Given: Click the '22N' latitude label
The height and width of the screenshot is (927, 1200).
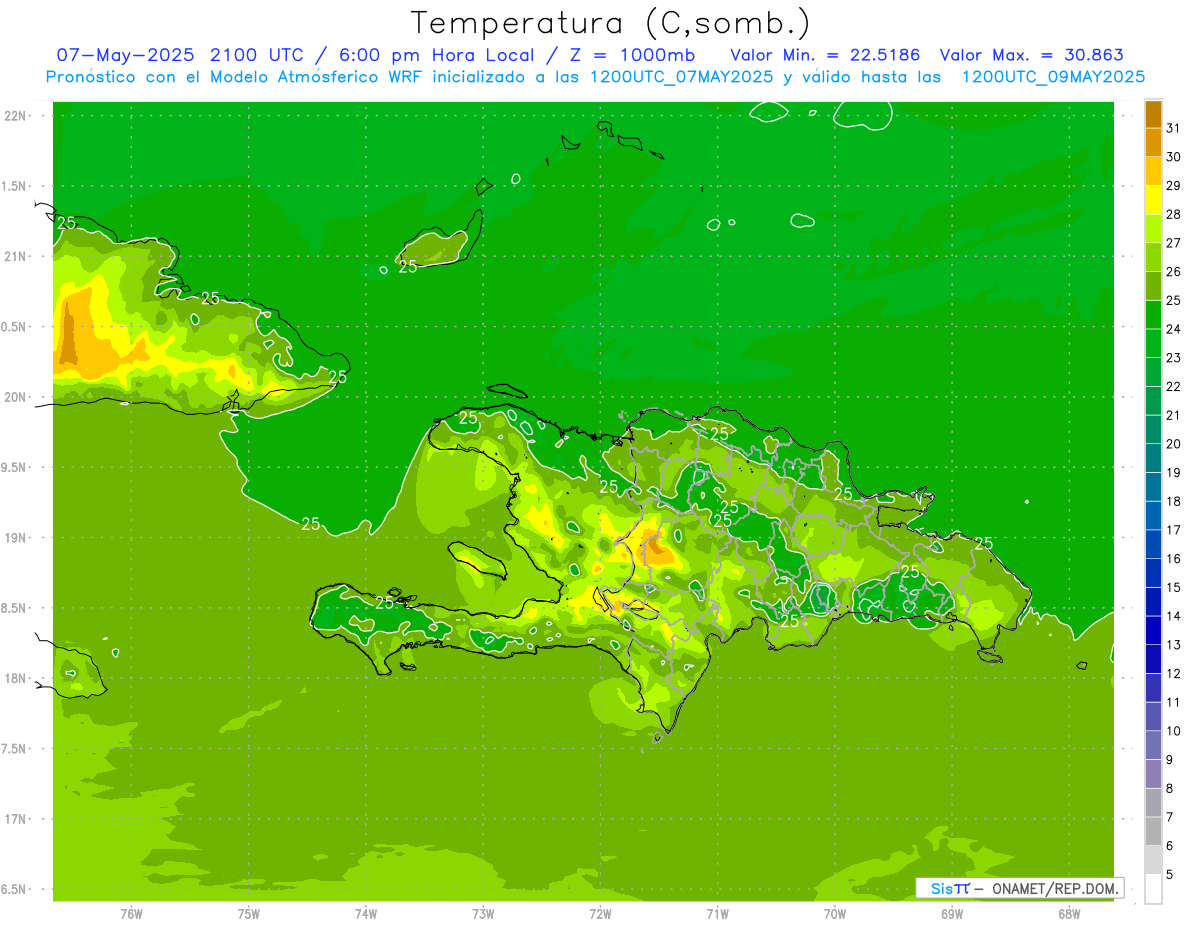Looking at the screenshot, I should point(15,115).
